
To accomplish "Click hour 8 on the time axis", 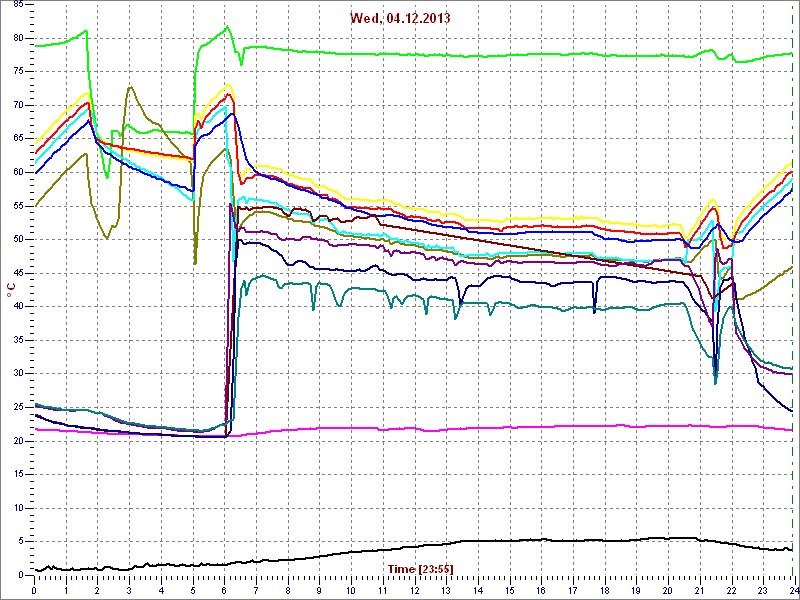I will [x=288, y=590].
